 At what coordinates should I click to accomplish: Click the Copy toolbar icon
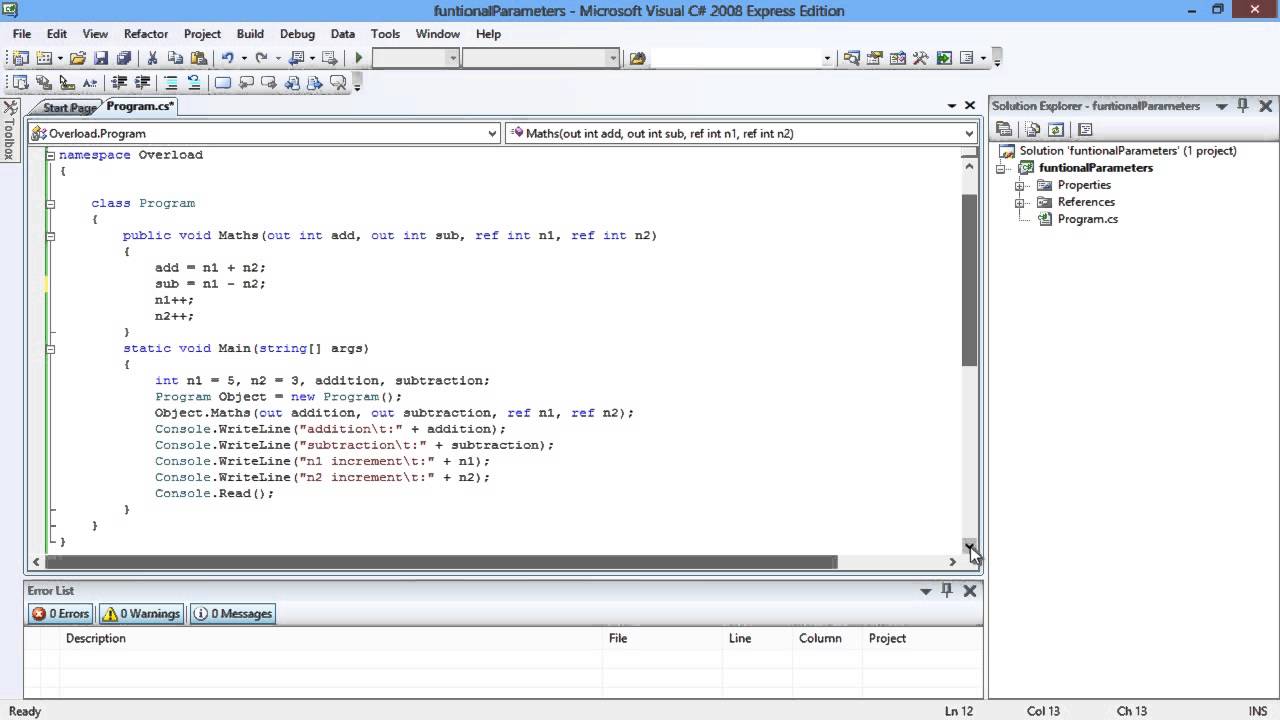click(x=175, y=58)
